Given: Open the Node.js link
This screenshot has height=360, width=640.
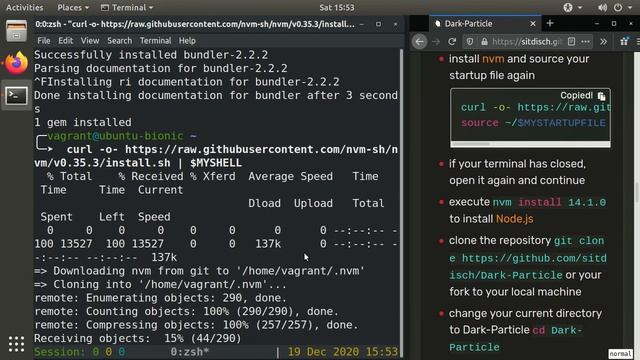Looking at the screenshot, I should [x=514, y=219].
